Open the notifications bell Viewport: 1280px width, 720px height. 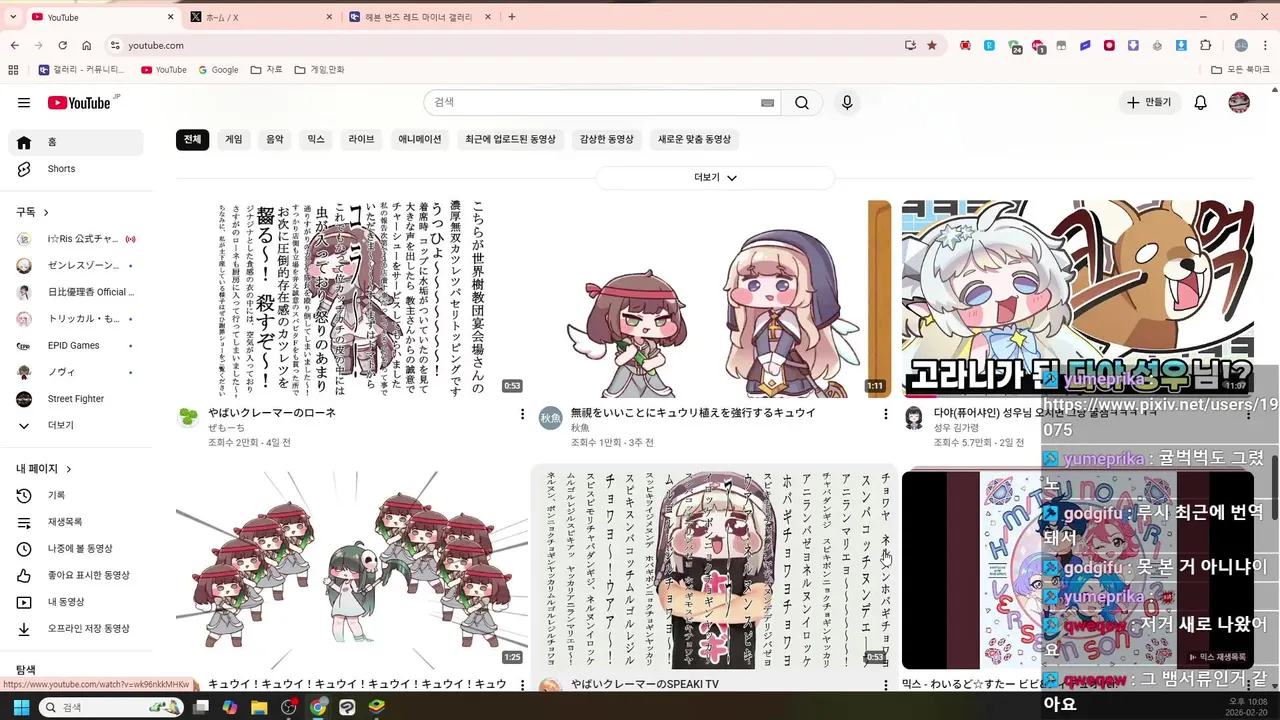pos(1201,103)
